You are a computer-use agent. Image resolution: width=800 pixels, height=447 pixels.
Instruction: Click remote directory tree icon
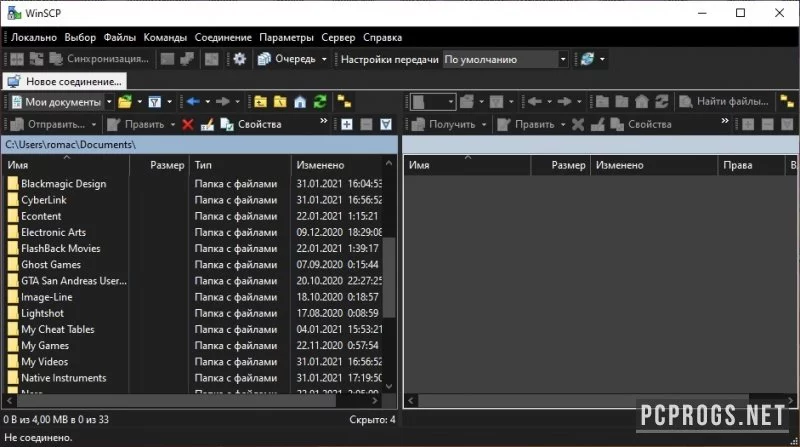[x=787, y=102]
